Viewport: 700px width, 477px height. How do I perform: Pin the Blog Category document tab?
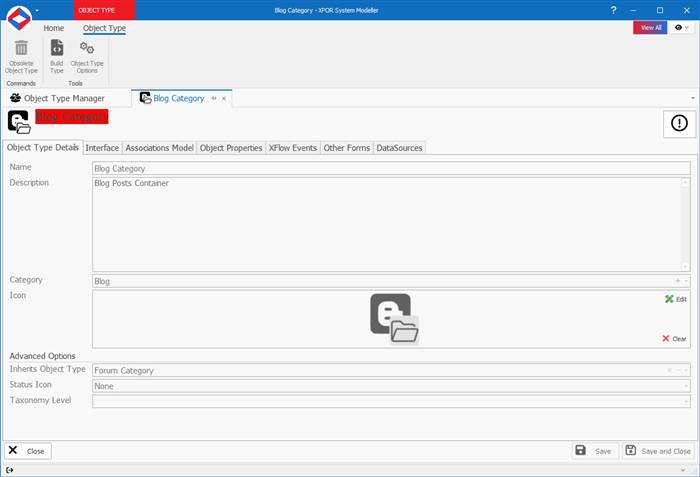coord(214,98)
